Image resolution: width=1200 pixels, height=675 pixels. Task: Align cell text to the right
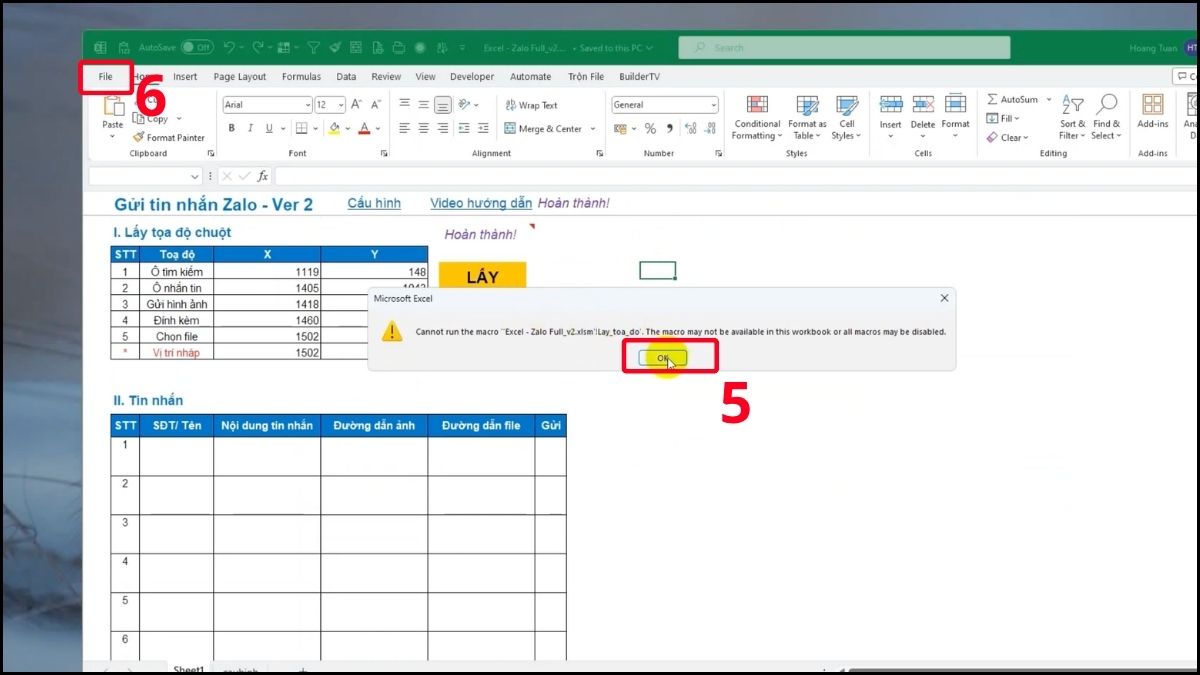442,128
